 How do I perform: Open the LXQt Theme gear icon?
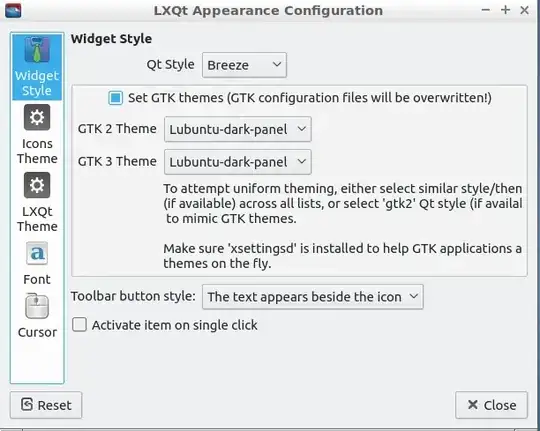(37, 185)
